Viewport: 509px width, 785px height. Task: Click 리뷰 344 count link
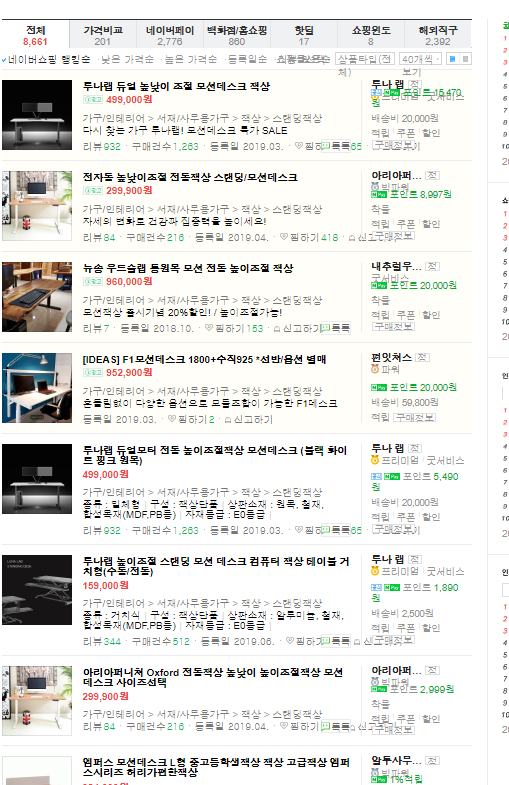pyautogui.click(x=102, y=641)
